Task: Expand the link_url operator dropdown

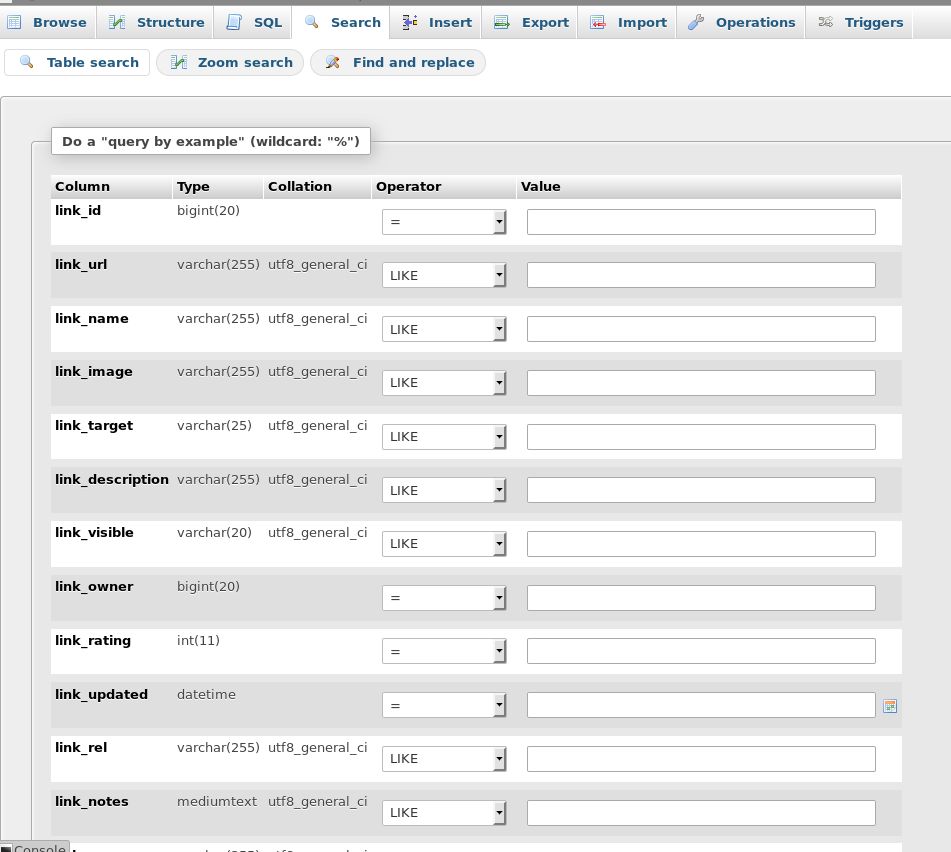Action: (444, 275)
